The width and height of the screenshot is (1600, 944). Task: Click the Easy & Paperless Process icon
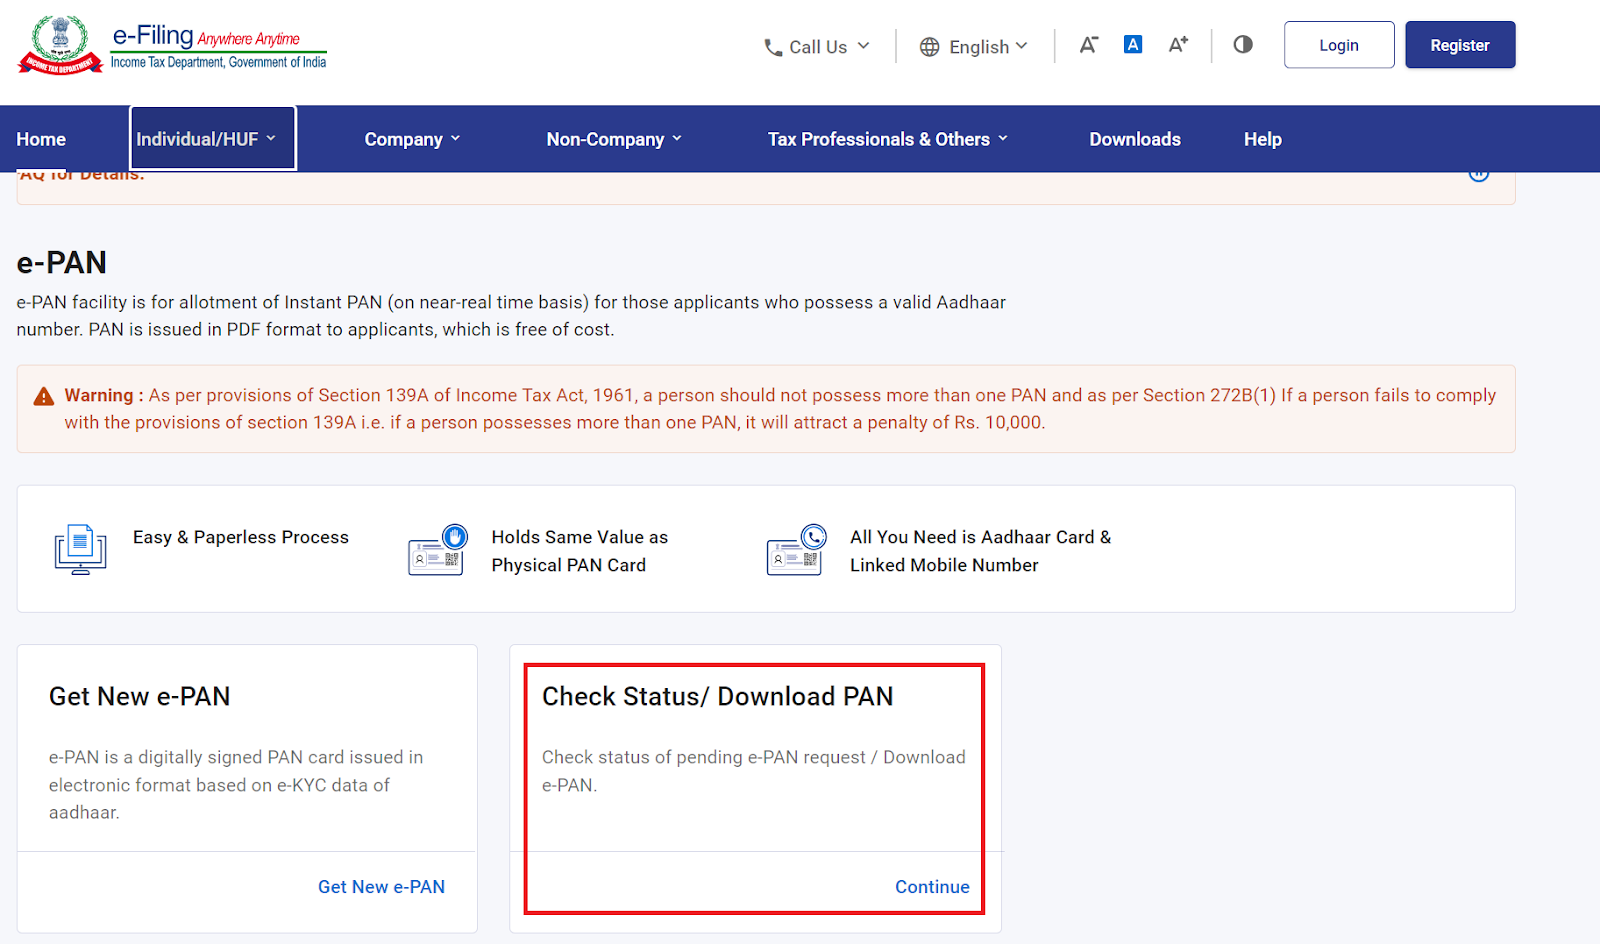pos(80,550)
